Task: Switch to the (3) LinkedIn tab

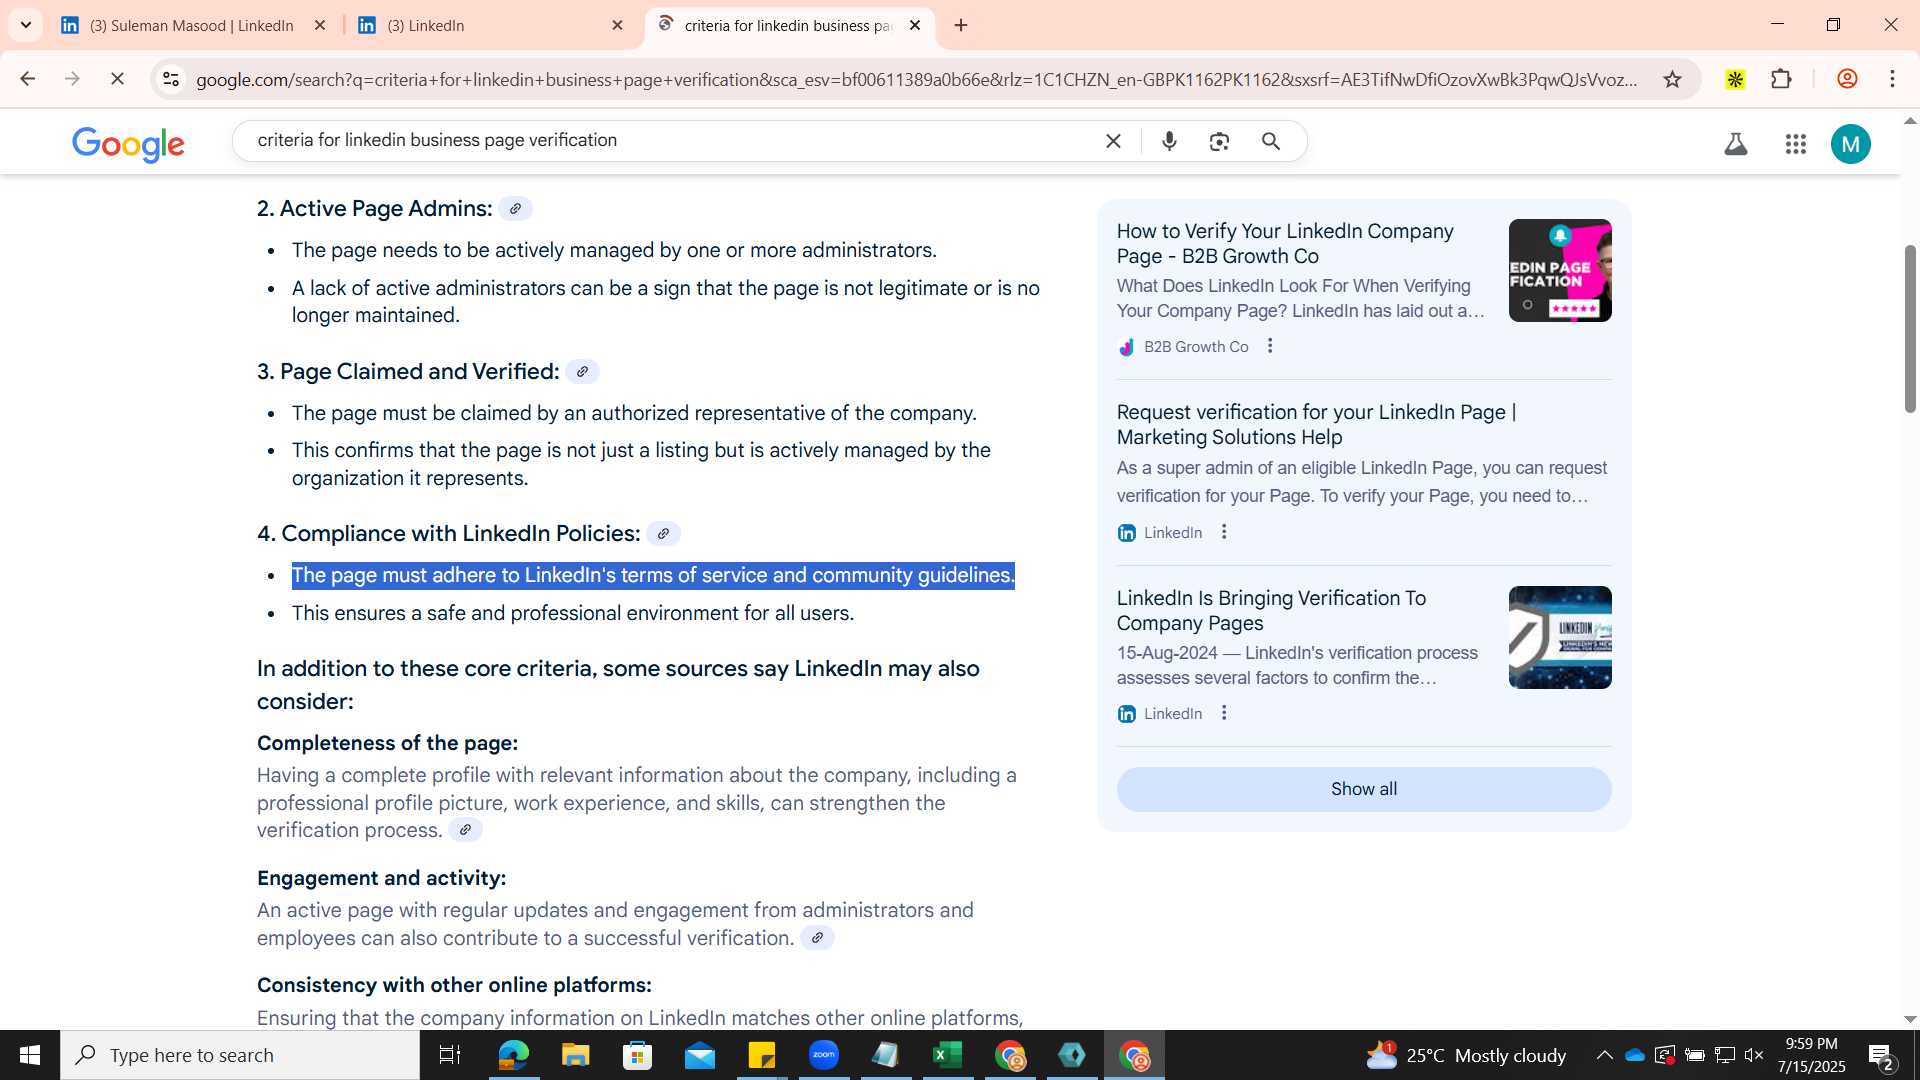Action: 478,25
